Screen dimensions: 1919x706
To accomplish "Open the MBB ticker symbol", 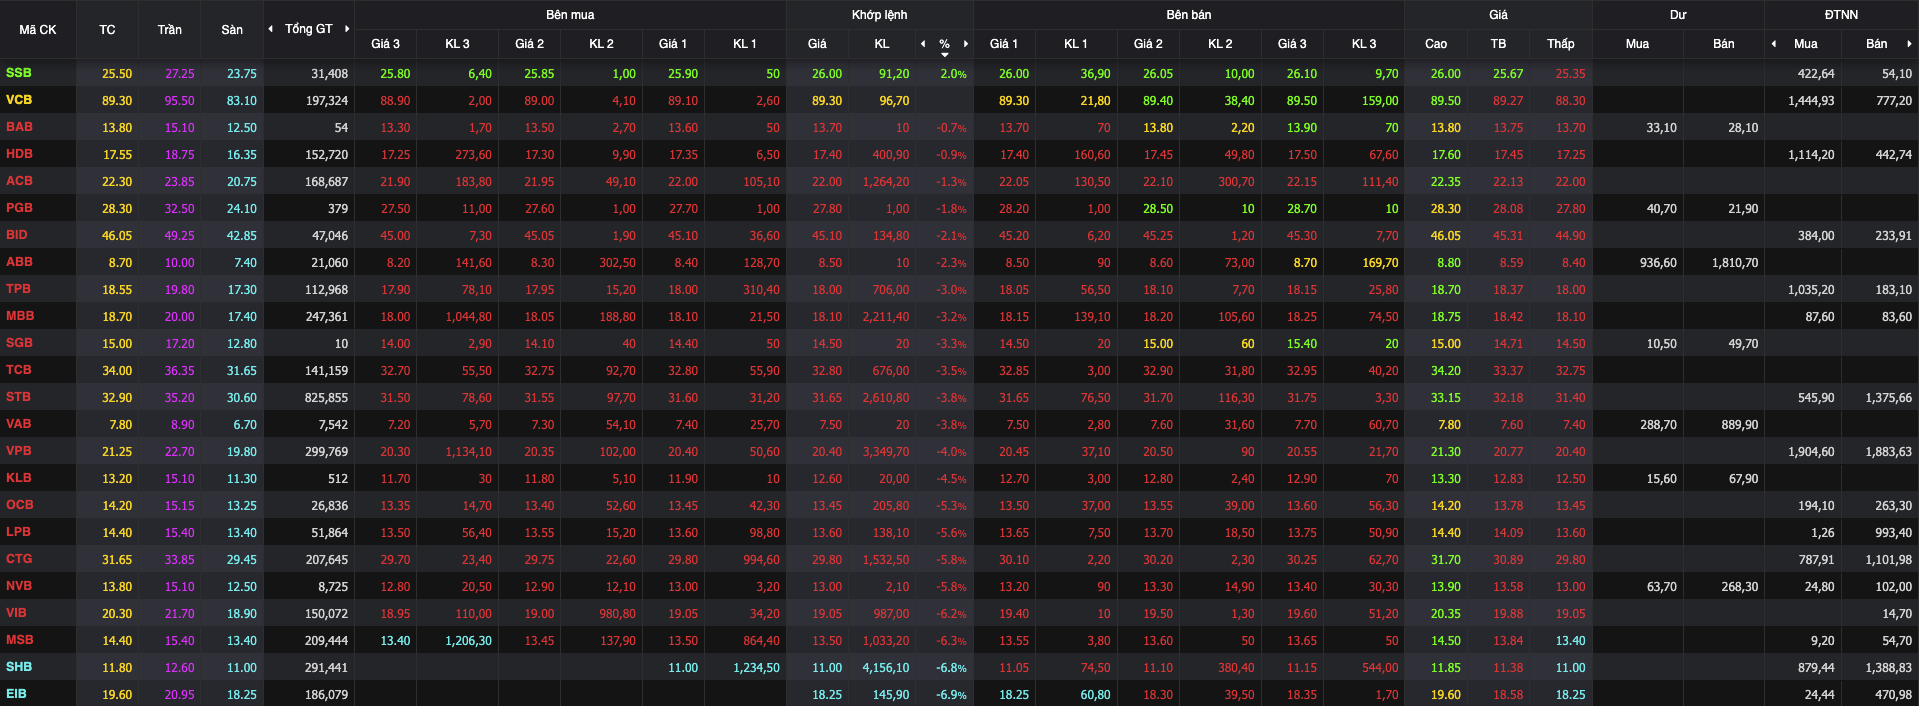I will click(20, 316).
